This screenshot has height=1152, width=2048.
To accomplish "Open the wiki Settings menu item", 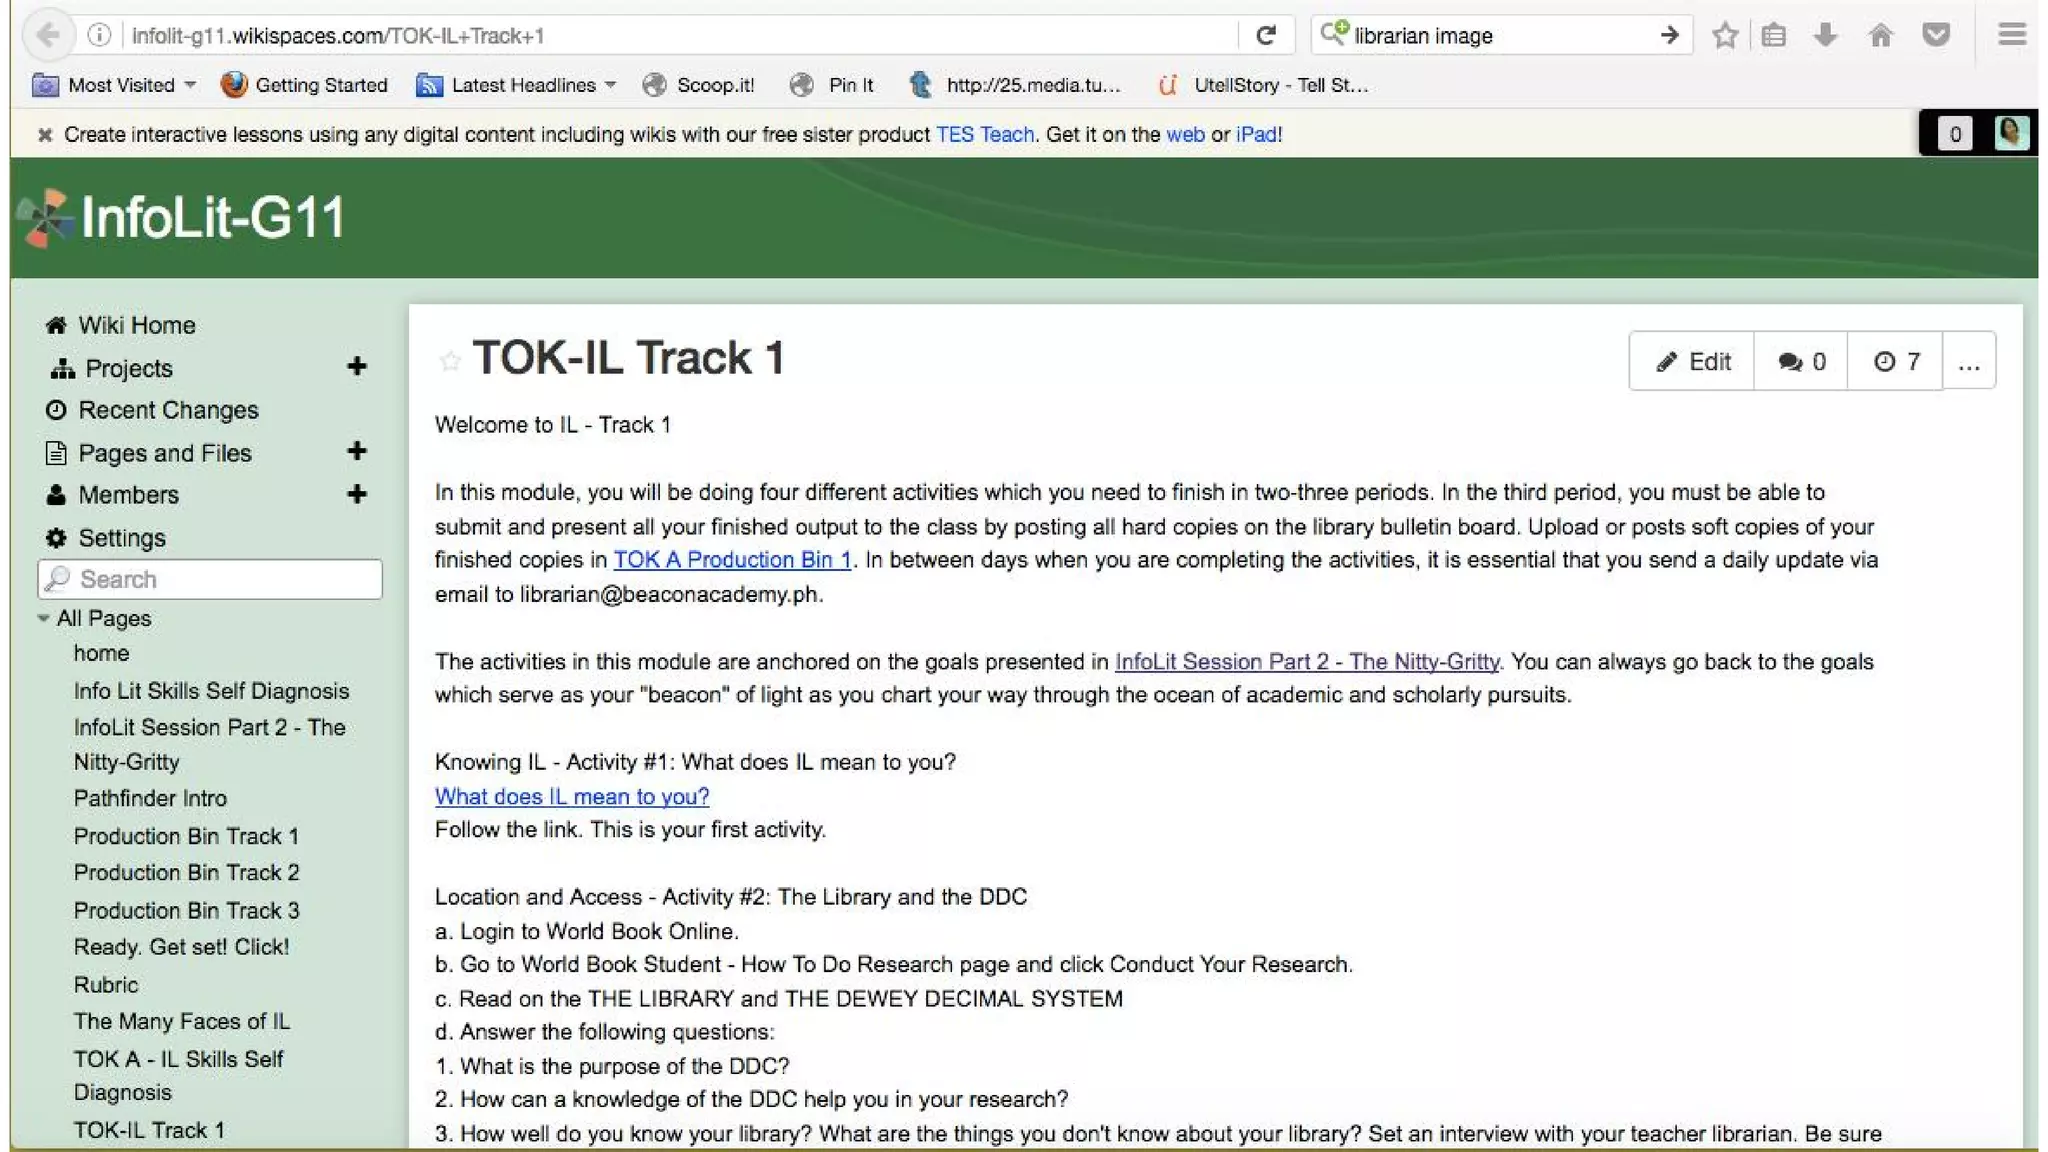I will pyautogui.click(x=121, y=538).
